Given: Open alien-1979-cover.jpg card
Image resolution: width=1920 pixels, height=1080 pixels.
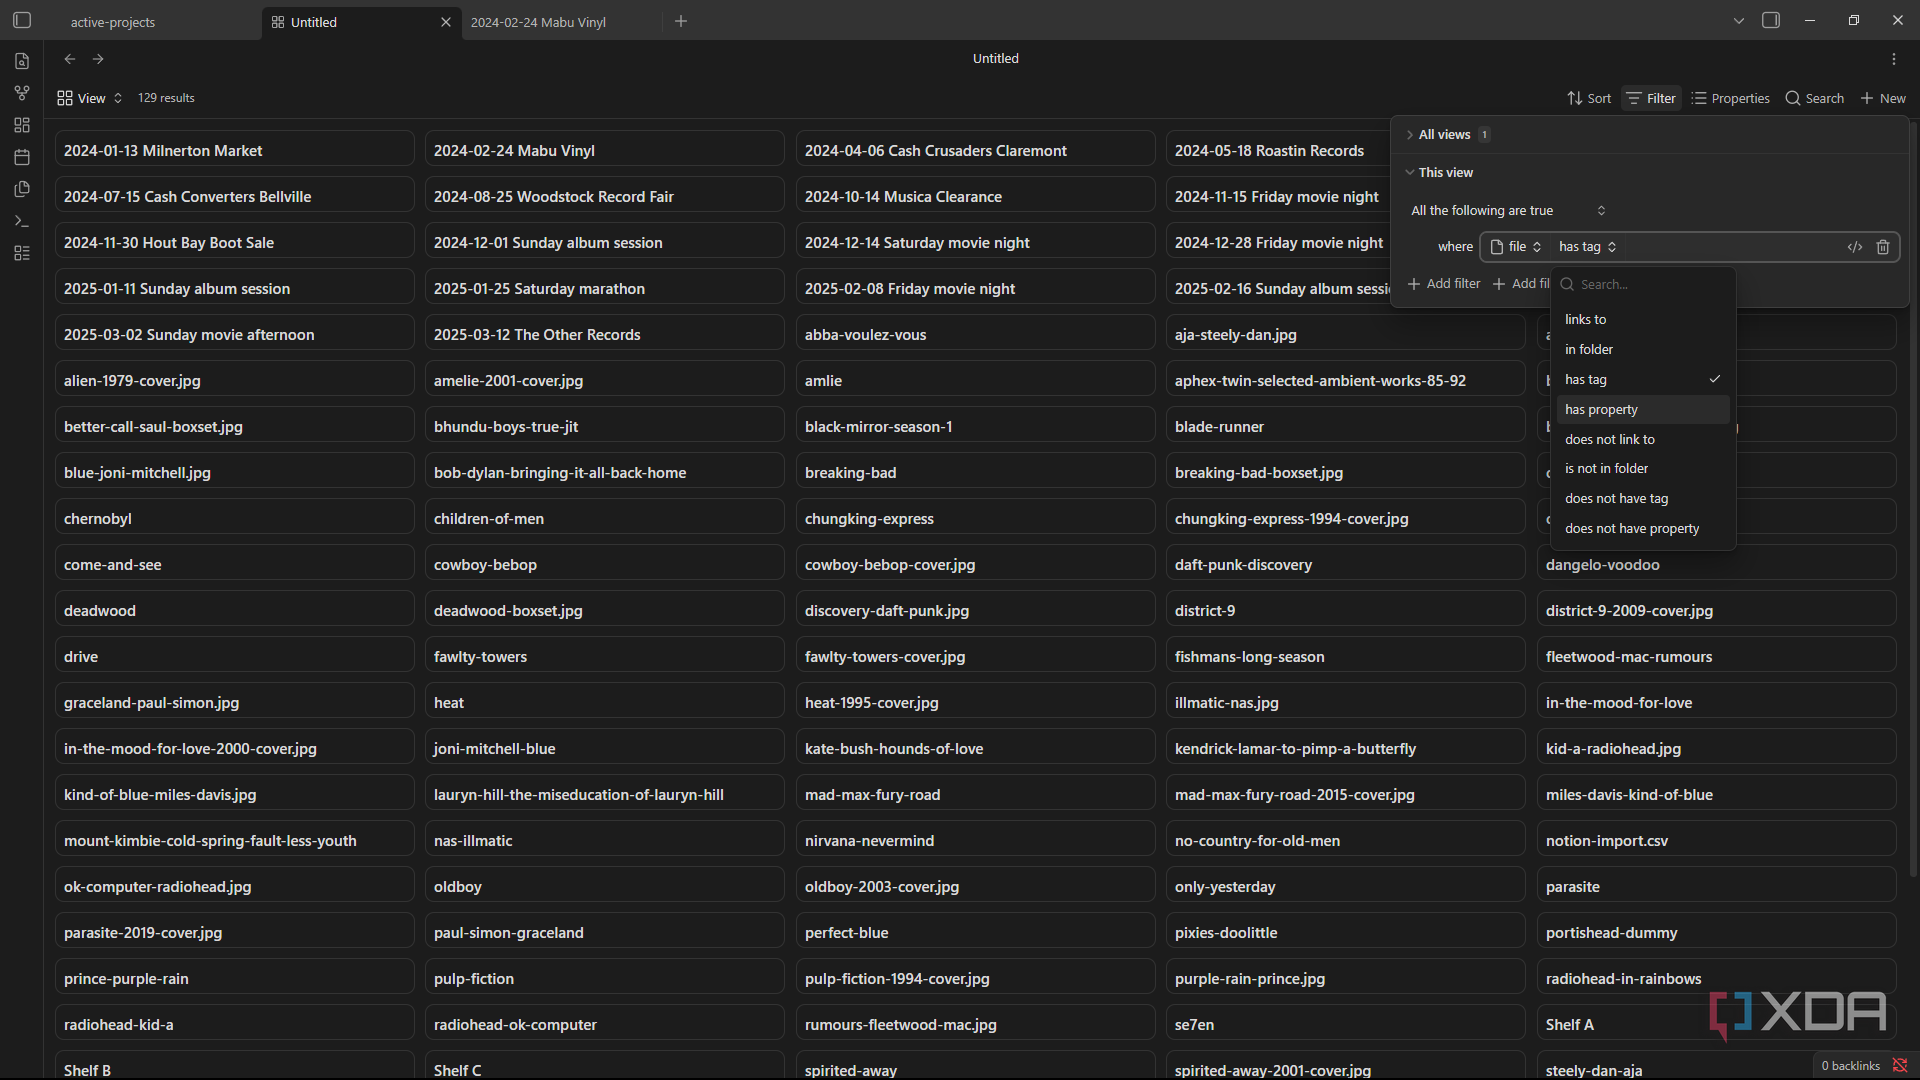Looking at the screenshot, I should tap(235, 380).
